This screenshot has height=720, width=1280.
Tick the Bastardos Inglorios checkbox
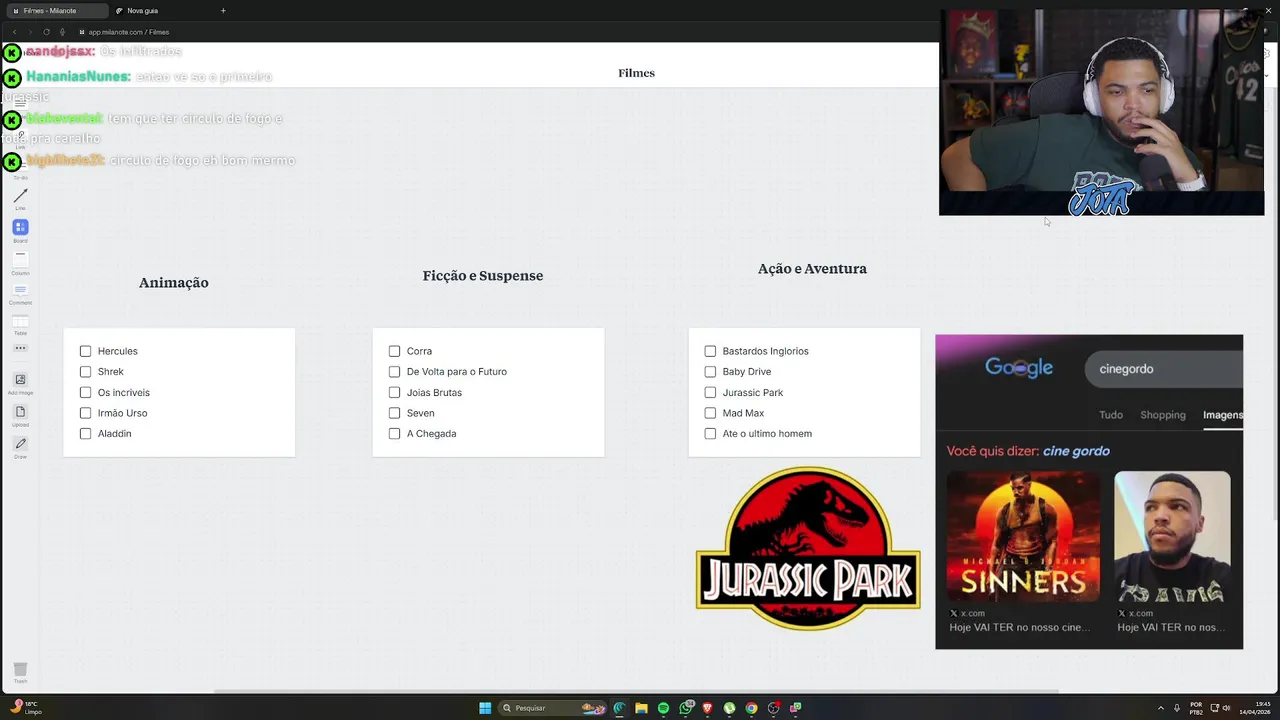(710, 351)
